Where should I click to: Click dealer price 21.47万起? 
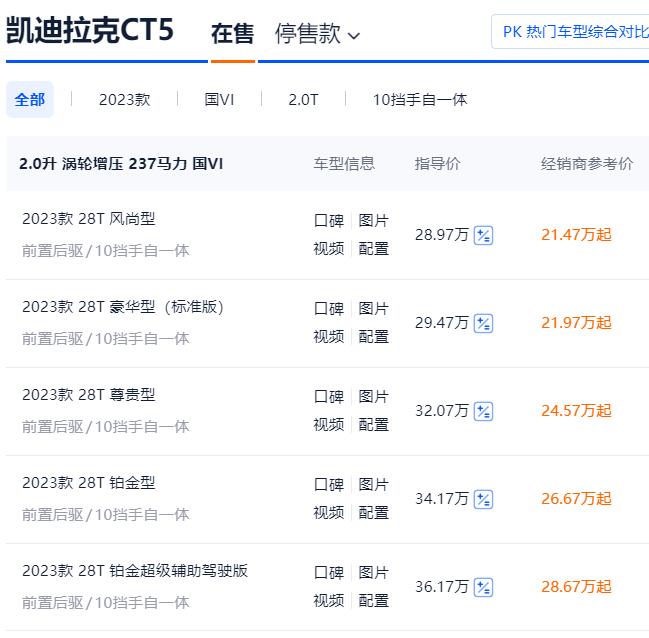(576, 235)
